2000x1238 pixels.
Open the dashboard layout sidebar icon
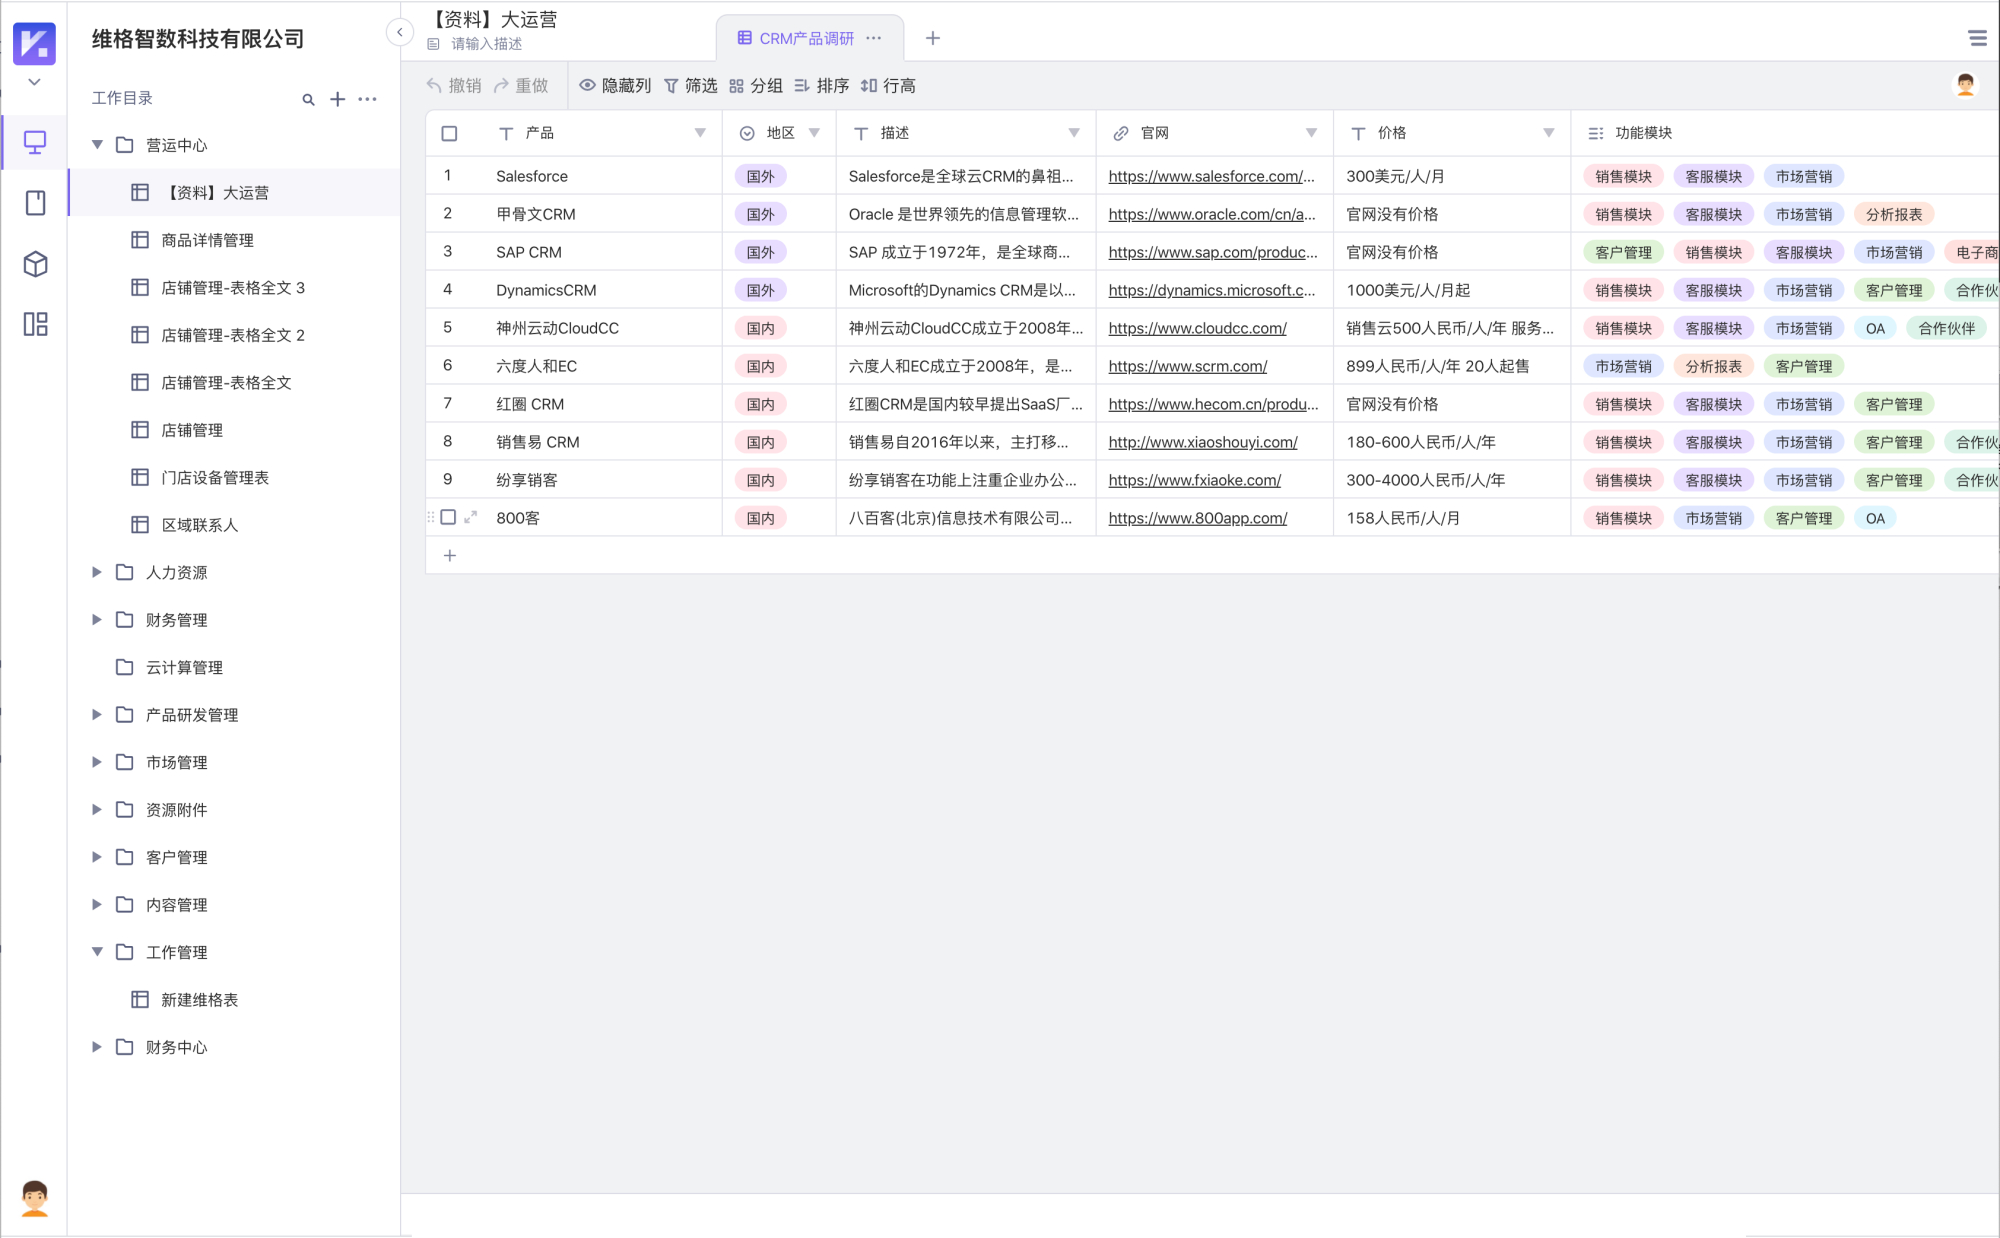pos(35,324)
